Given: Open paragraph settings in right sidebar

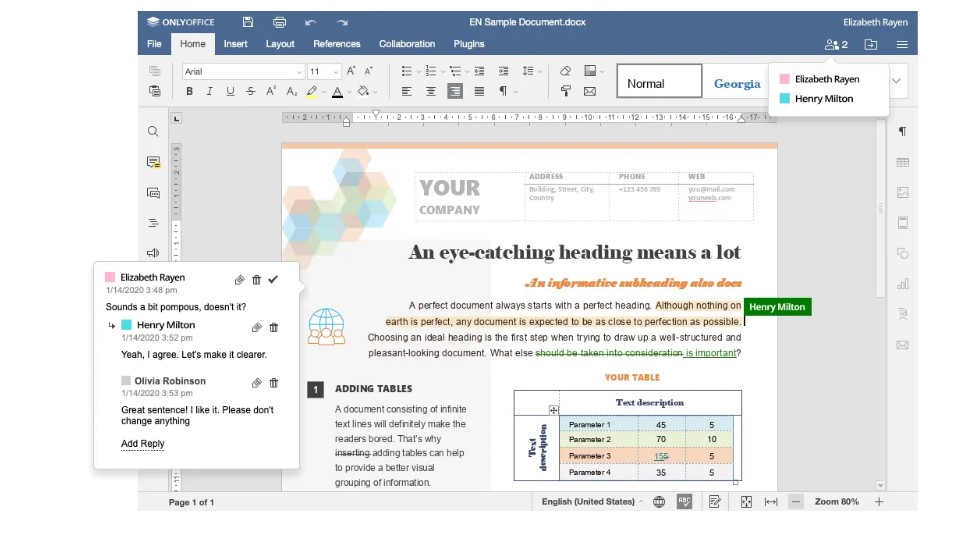Looking at the screenshot, I should pyautogui.click(x=903, y=131).
